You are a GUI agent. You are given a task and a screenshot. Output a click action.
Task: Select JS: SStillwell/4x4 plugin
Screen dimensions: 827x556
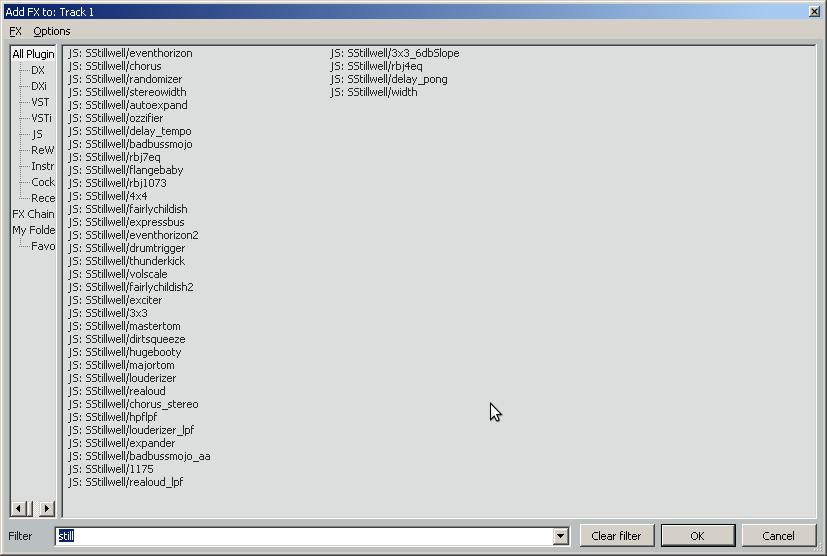click(108, 196)
